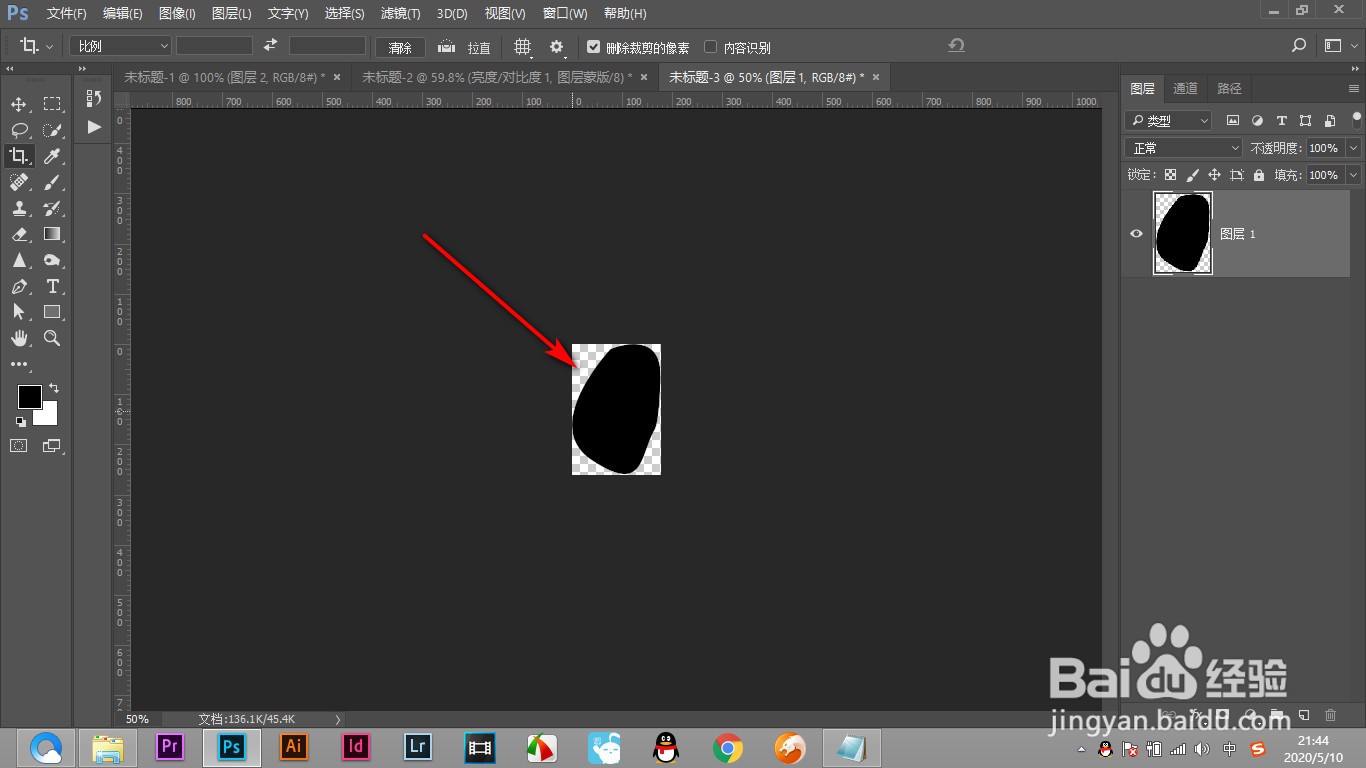Image resolution: width=1366 pixels, height=768 pixels.
Task: Switch to 未标题-2 document tab
Action: (x=496, y=77)
